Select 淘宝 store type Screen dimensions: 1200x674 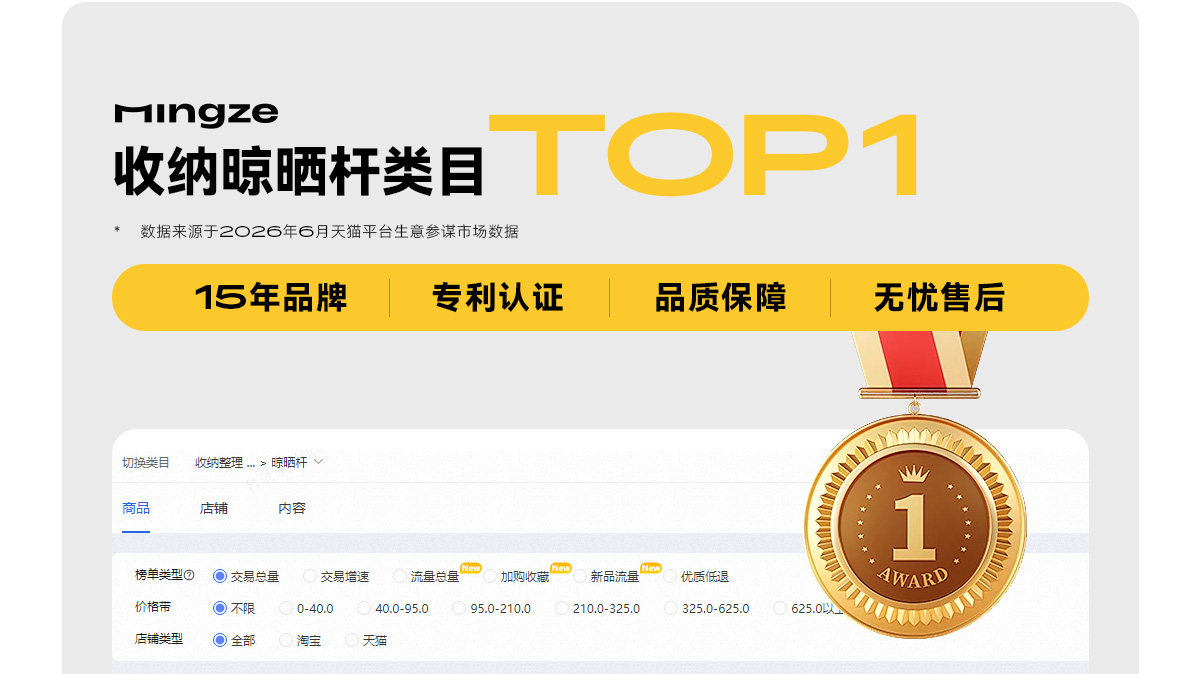[300, 640]
